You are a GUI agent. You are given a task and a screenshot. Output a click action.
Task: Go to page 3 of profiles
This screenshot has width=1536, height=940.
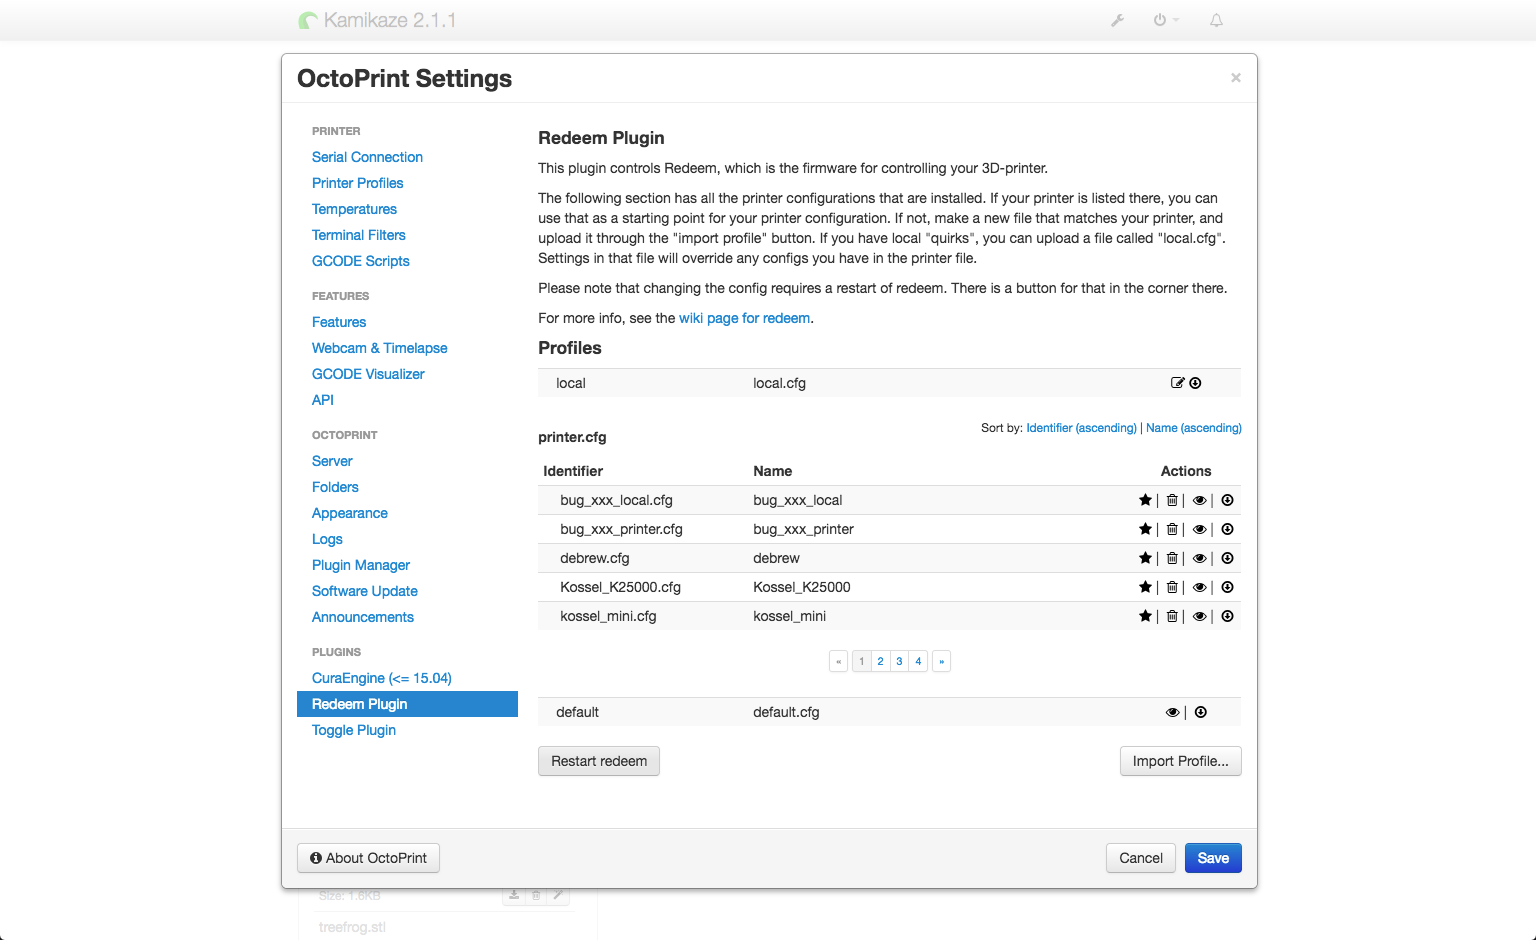click(x=899, y=661)
